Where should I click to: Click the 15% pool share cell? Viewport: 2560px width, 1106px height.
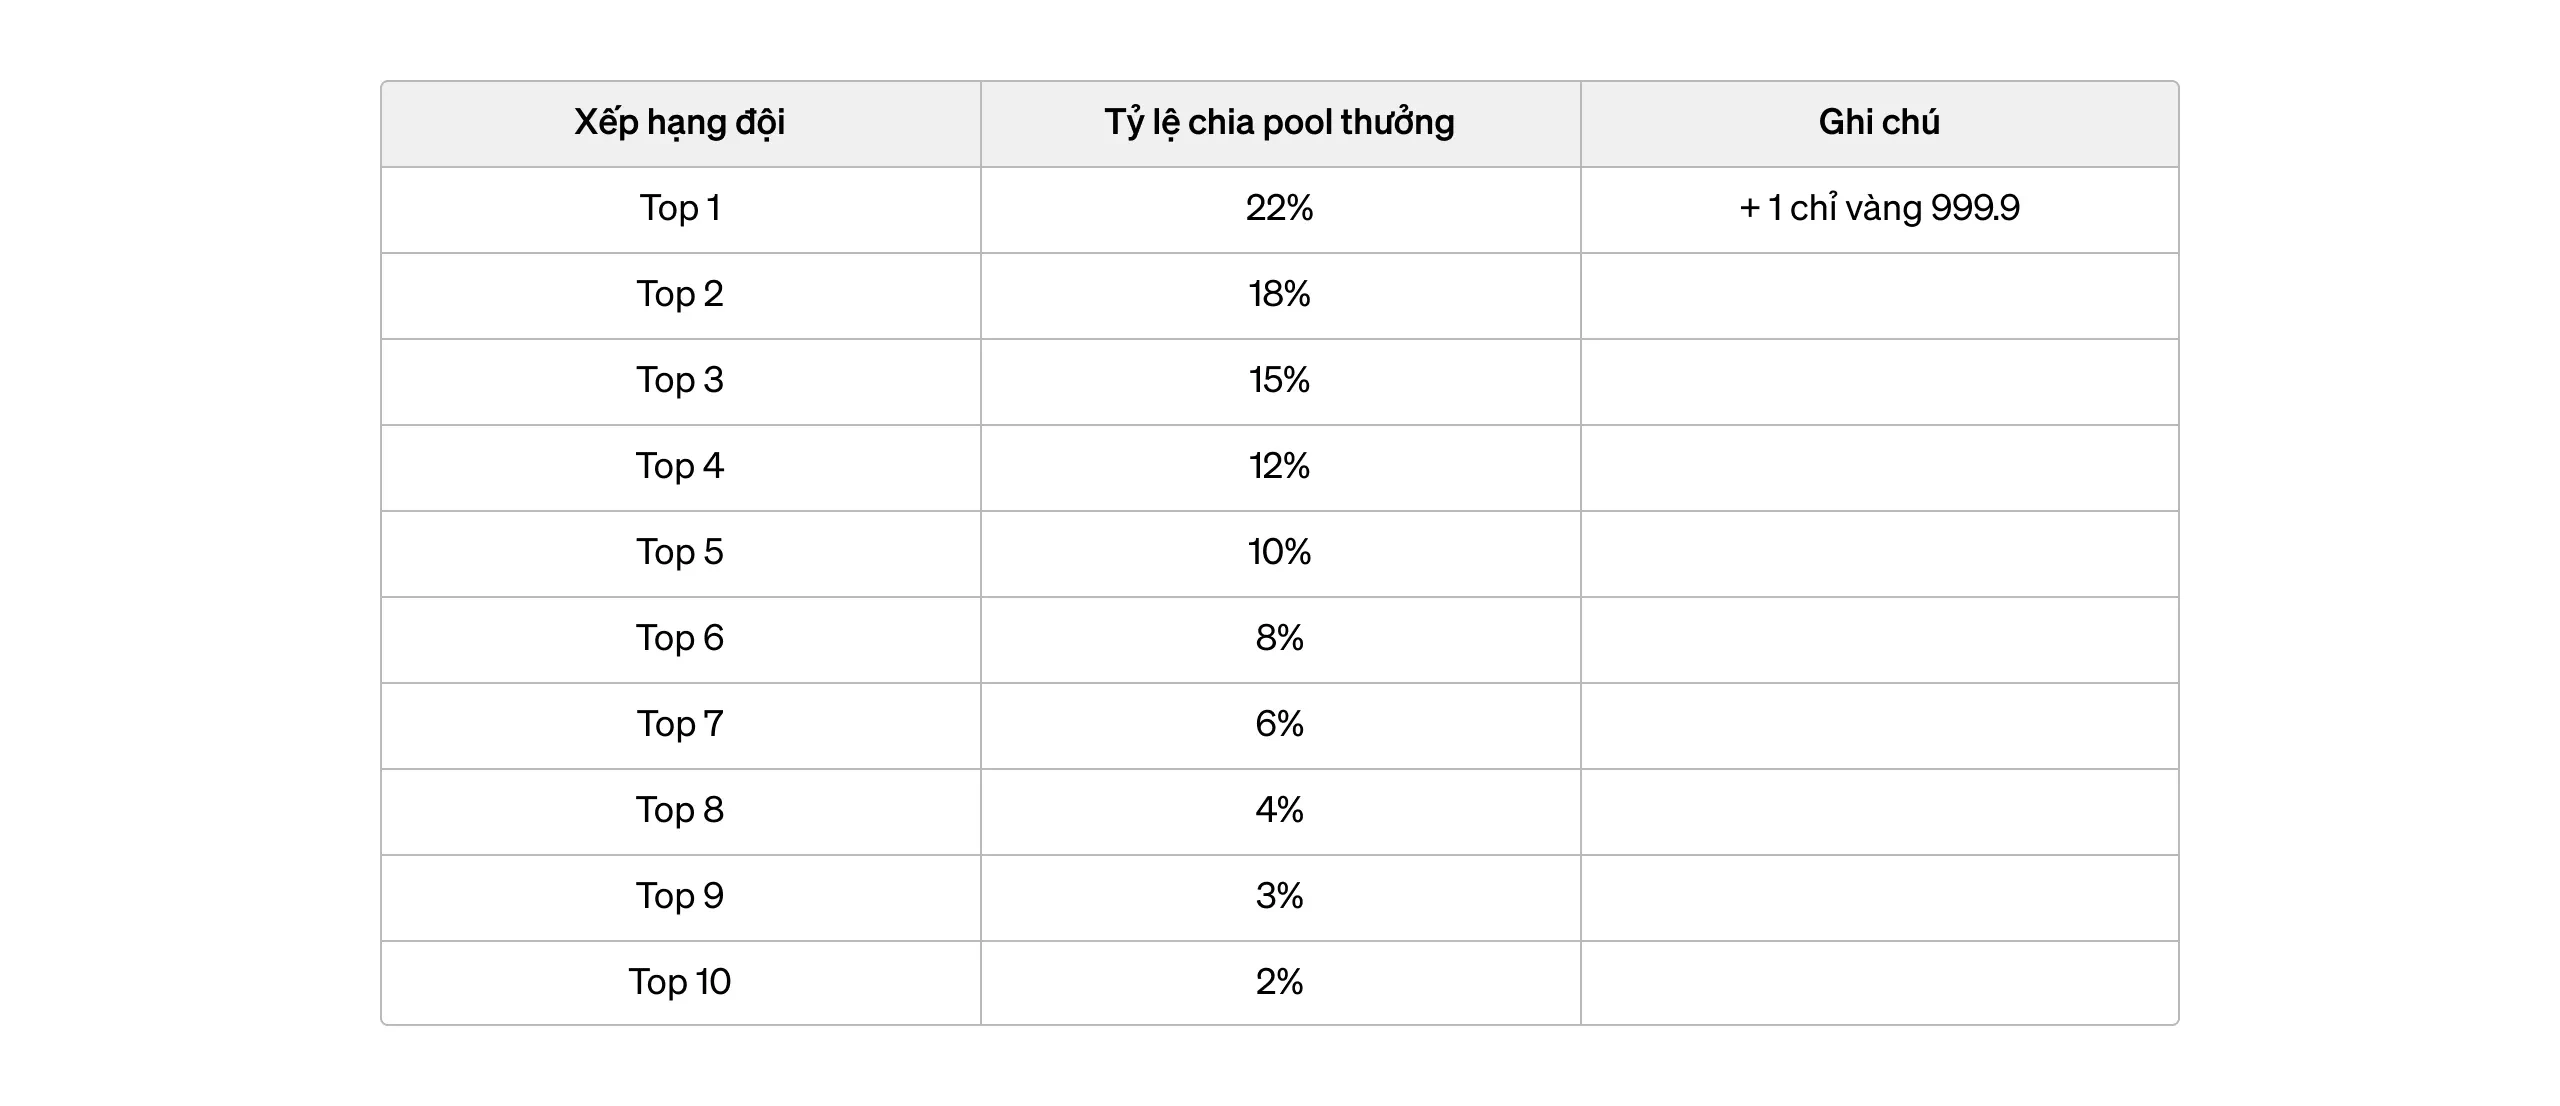point(1279,381)
